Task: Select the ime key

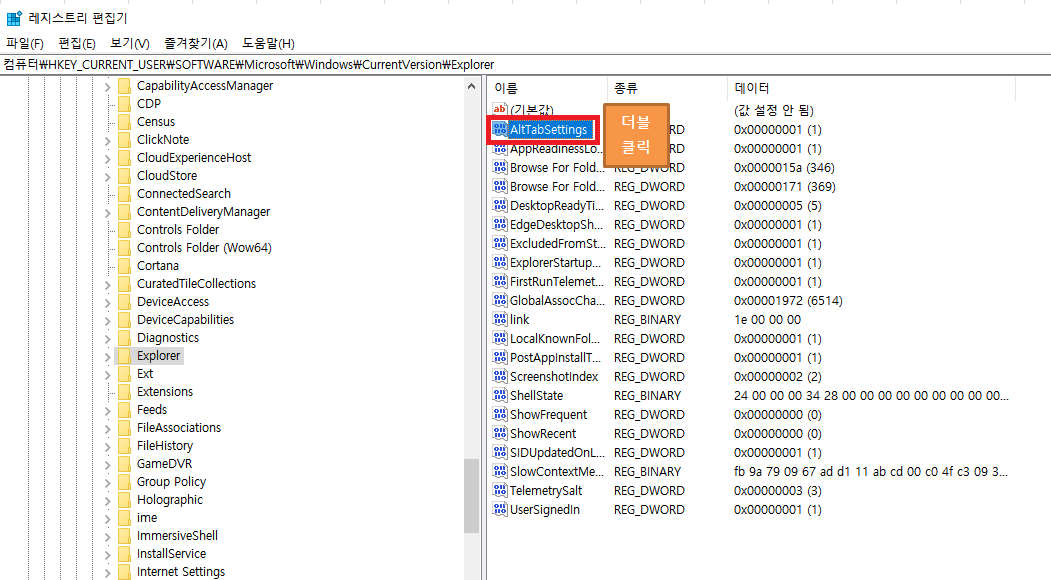Action: point(147,518)
